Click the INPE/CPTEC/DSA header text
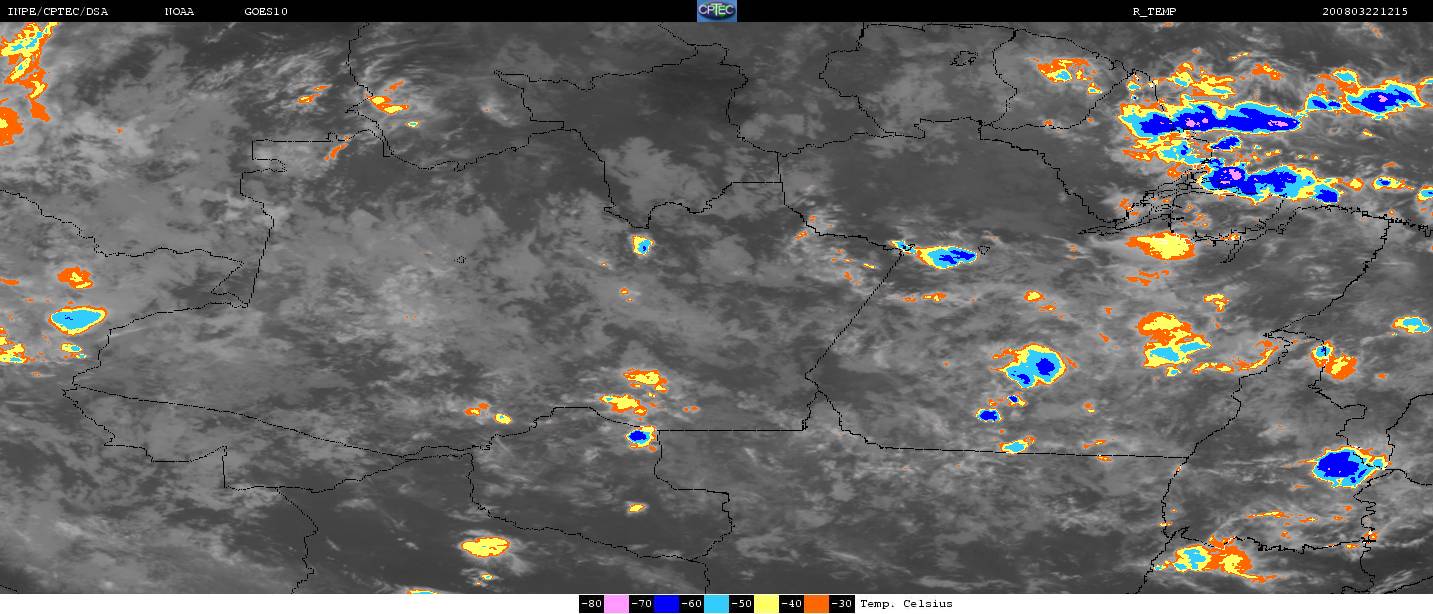Viewport: 1433px width, 614px height. click(57, 12)
